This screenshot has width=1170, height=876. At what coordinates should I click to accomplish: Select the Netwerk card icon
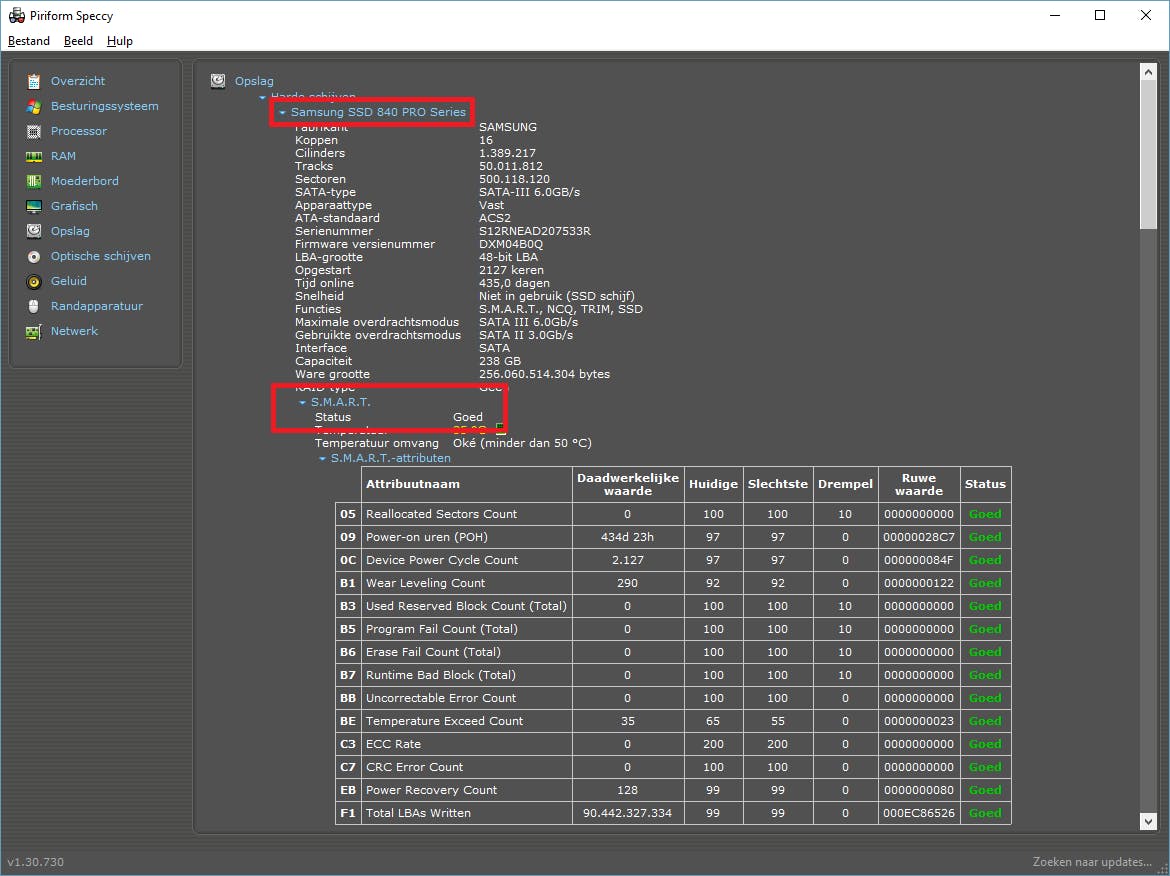click(x=34, y=331)
